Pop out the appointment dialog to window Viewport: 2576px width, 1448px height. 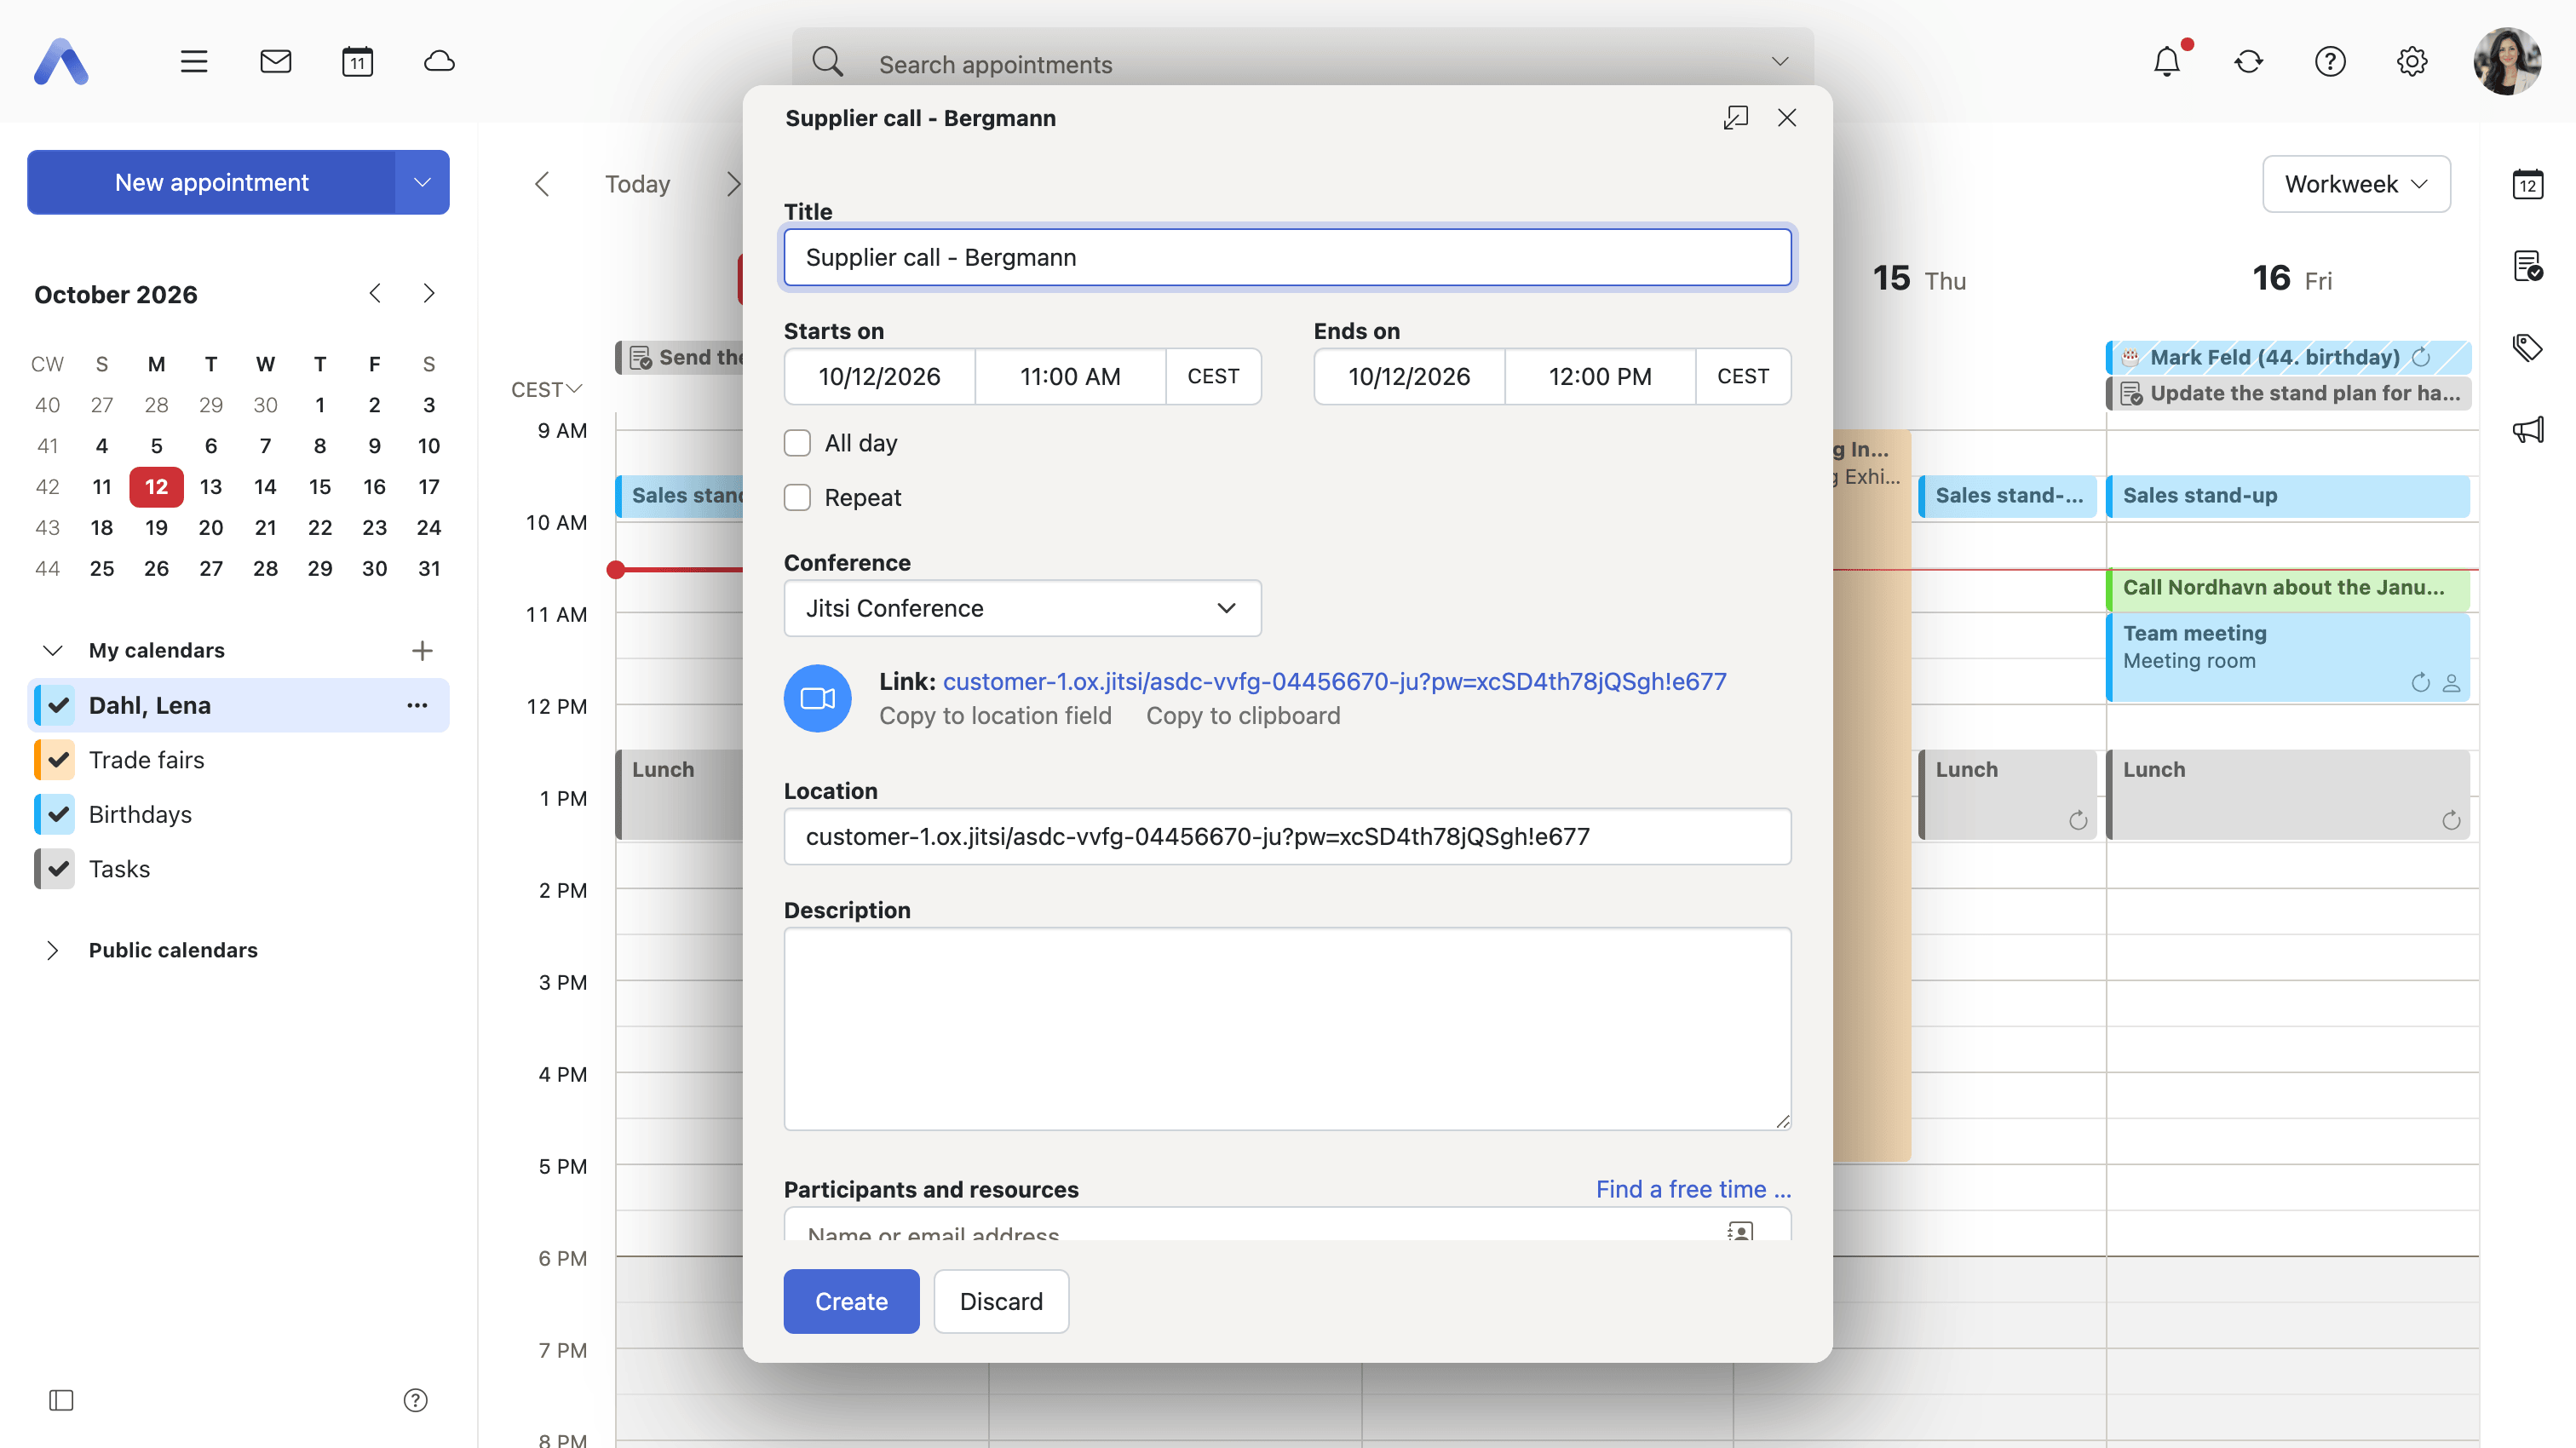click(x=1736, y=118)
